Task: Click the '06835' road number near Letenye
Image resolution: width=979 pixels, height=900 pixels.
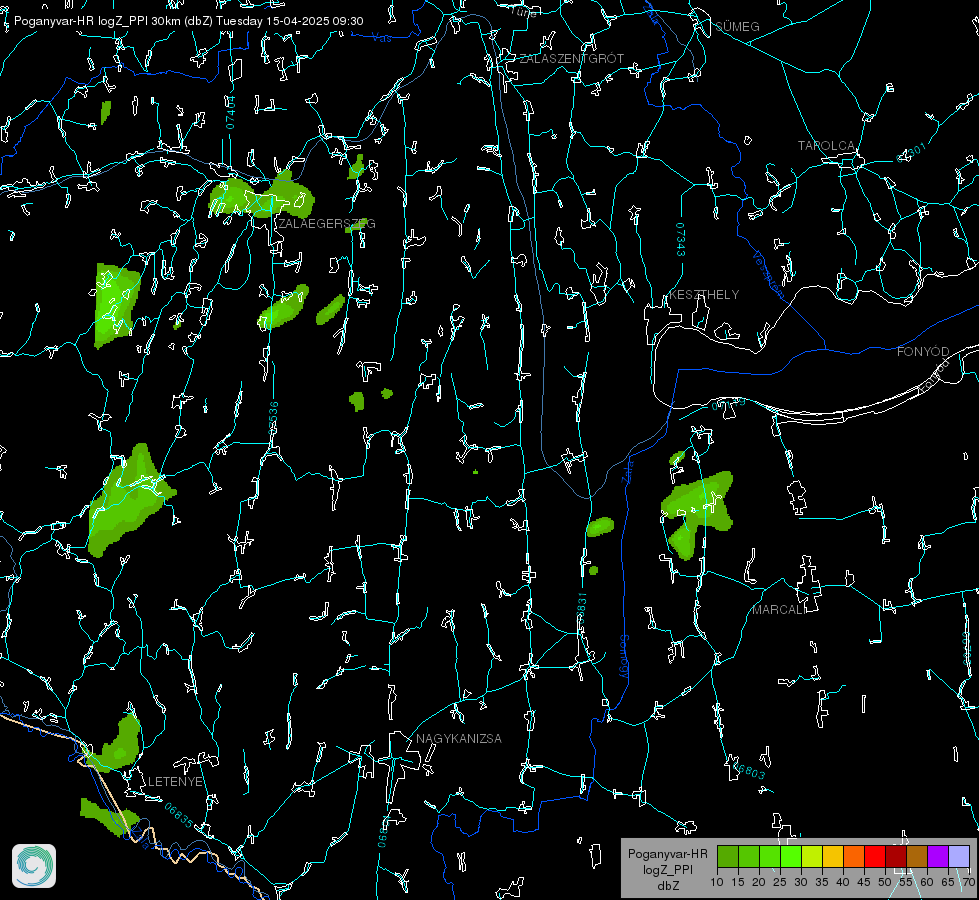Action: click(x=179, y=816)
